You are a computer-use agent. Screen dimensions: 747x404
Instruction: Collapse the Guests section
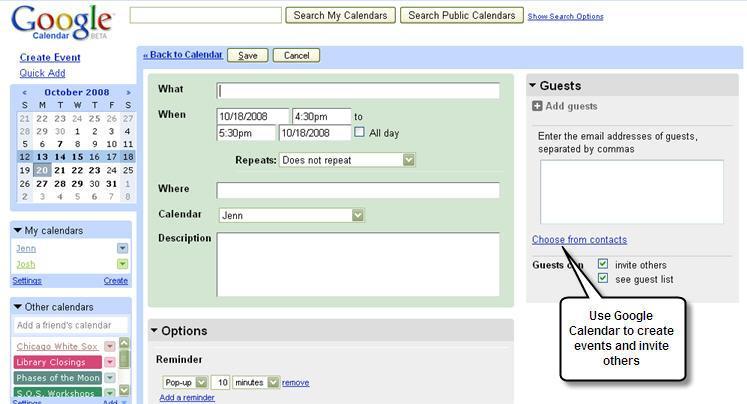click(x=533, y=85)
